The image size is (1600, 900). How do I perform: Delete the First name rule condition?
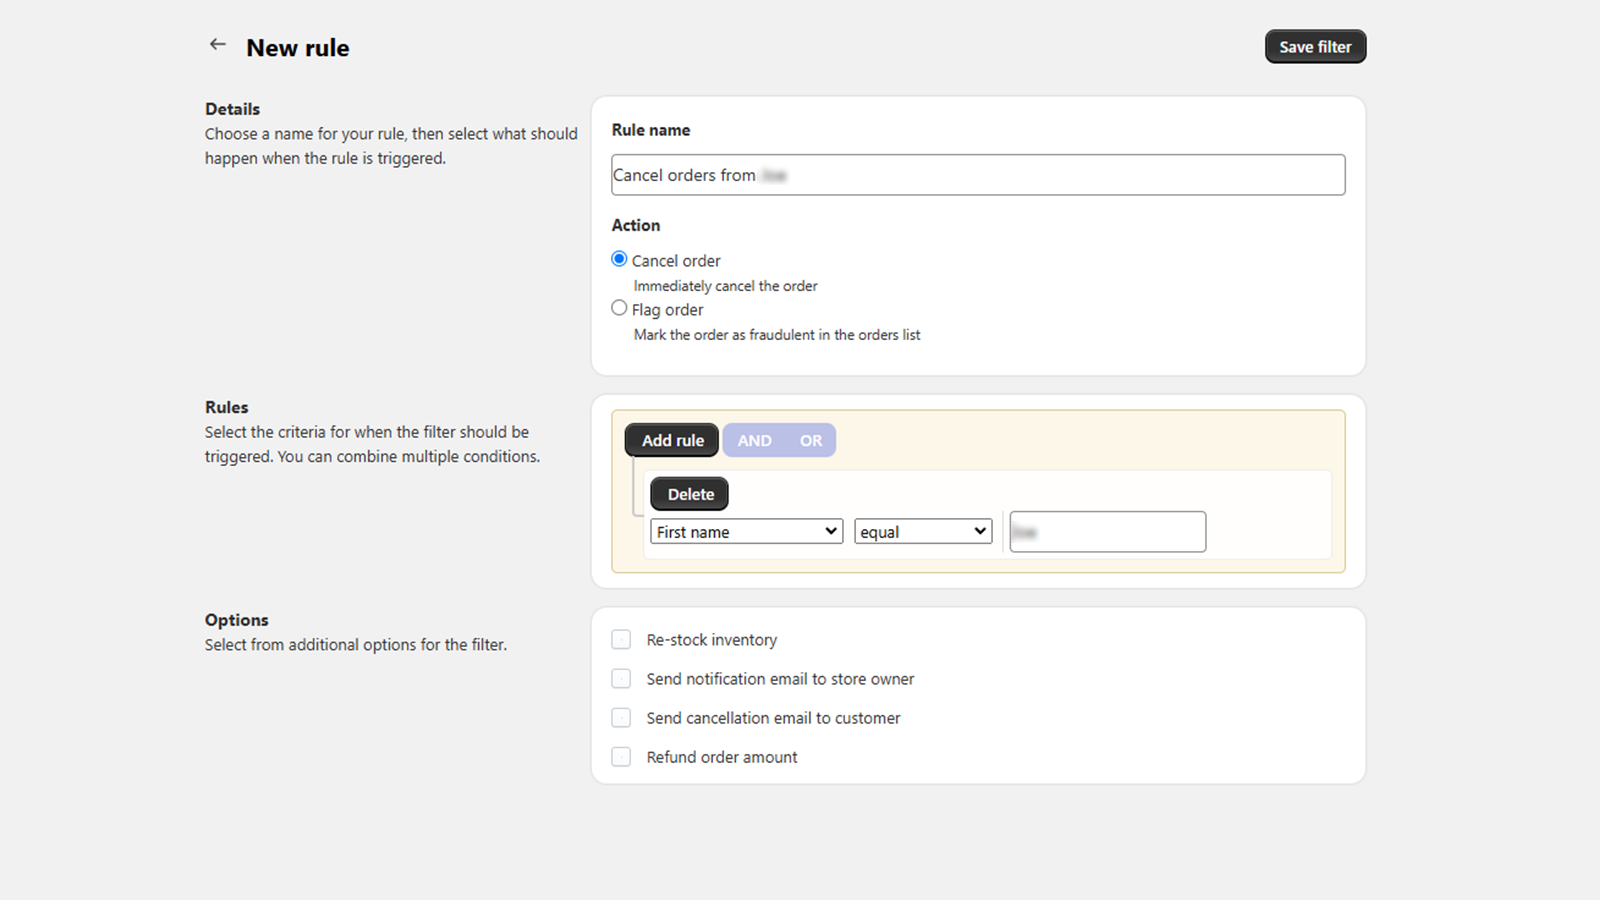pyautogui.click(x=690, y=494)
